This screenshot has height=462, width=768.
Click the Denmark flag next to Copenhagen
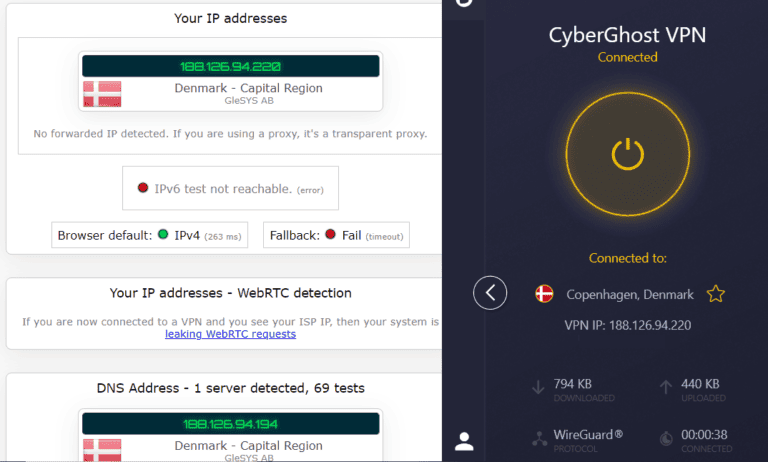(544, 294)
